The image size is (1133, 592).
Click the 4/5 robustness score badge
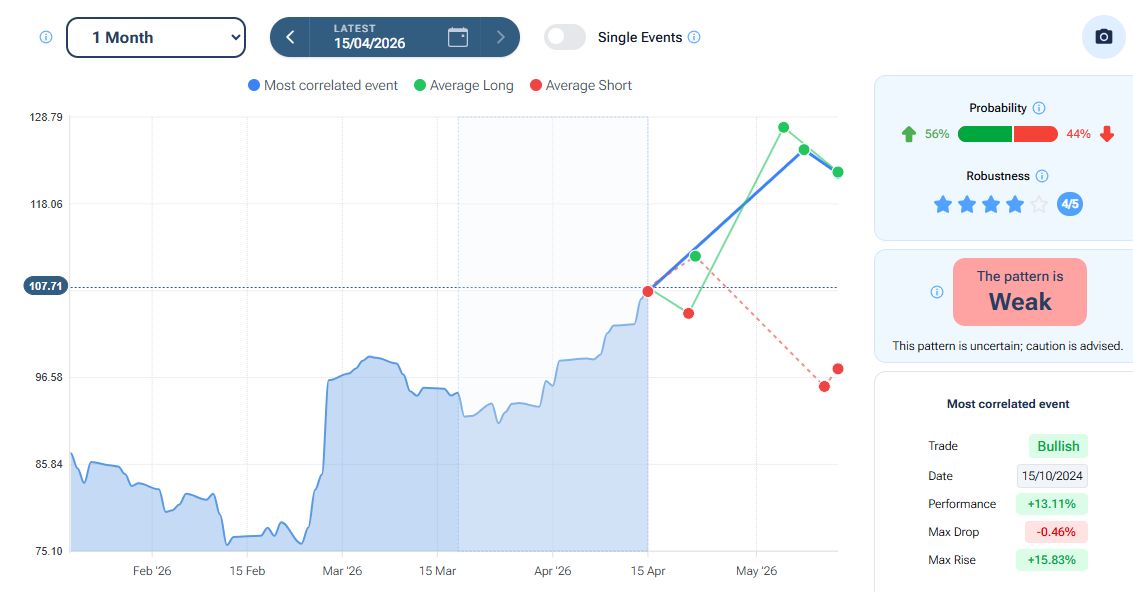click(x=1070, y=204)
